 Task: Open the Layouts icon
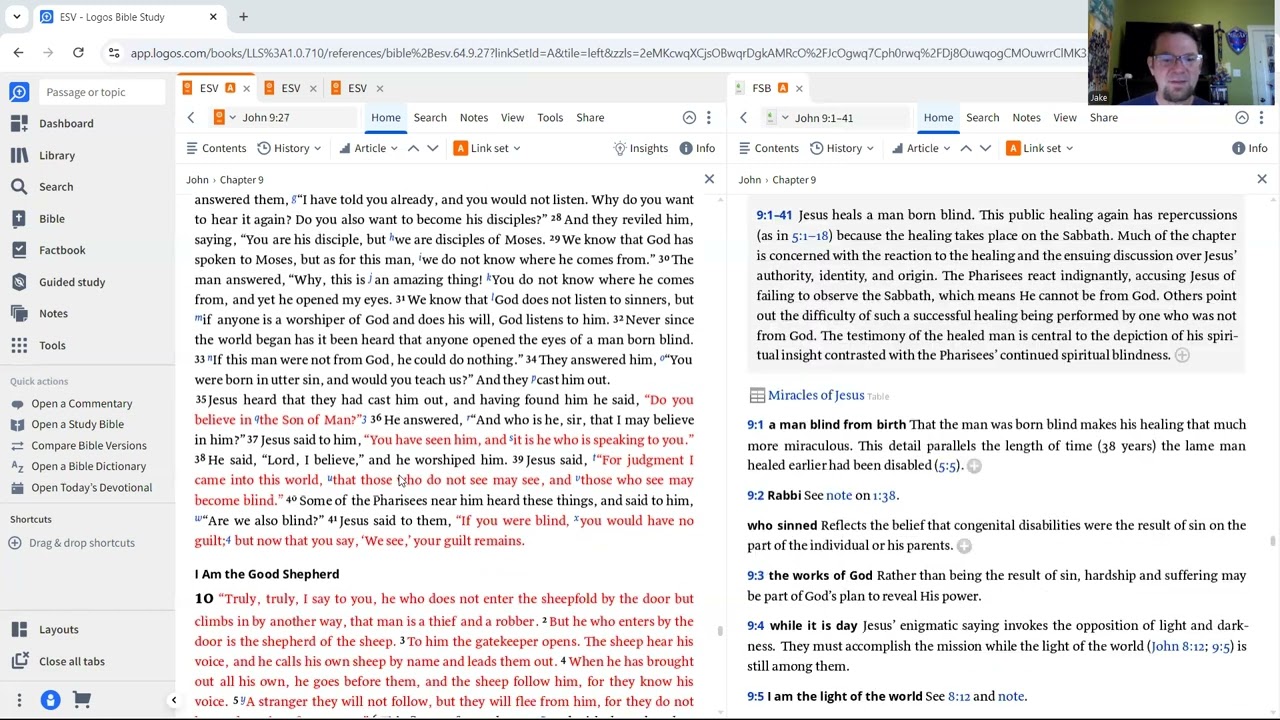click(x=19, y=629)
